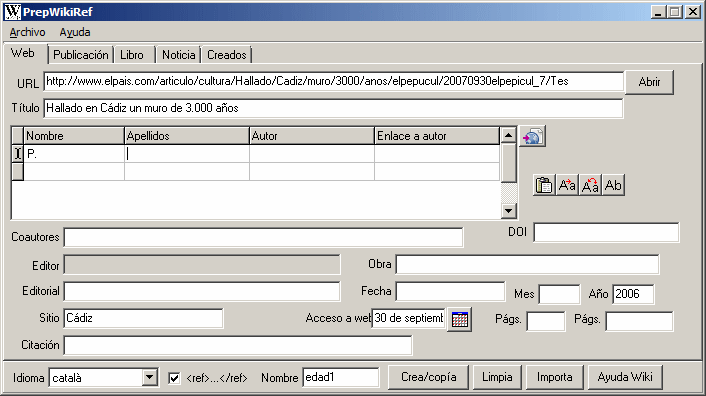Viewport: 706px width, 396px height.
Task: Click the Aa capitalize conversion icon
Action: (567, 185)
